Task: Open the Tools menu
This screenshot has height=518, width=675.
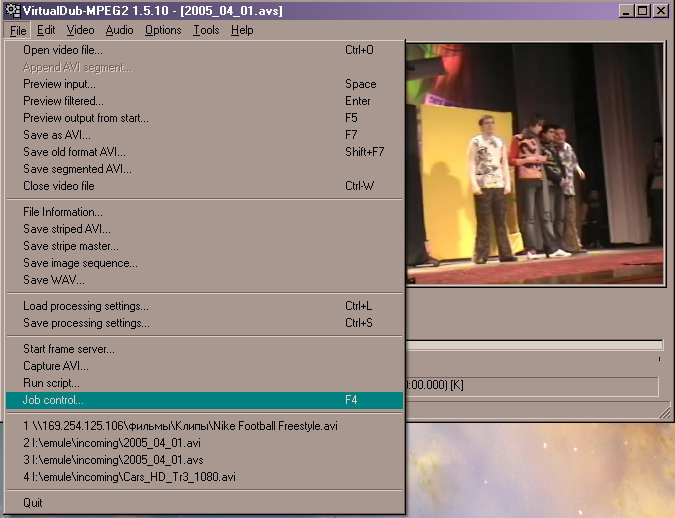Action: tap(206, 30)
